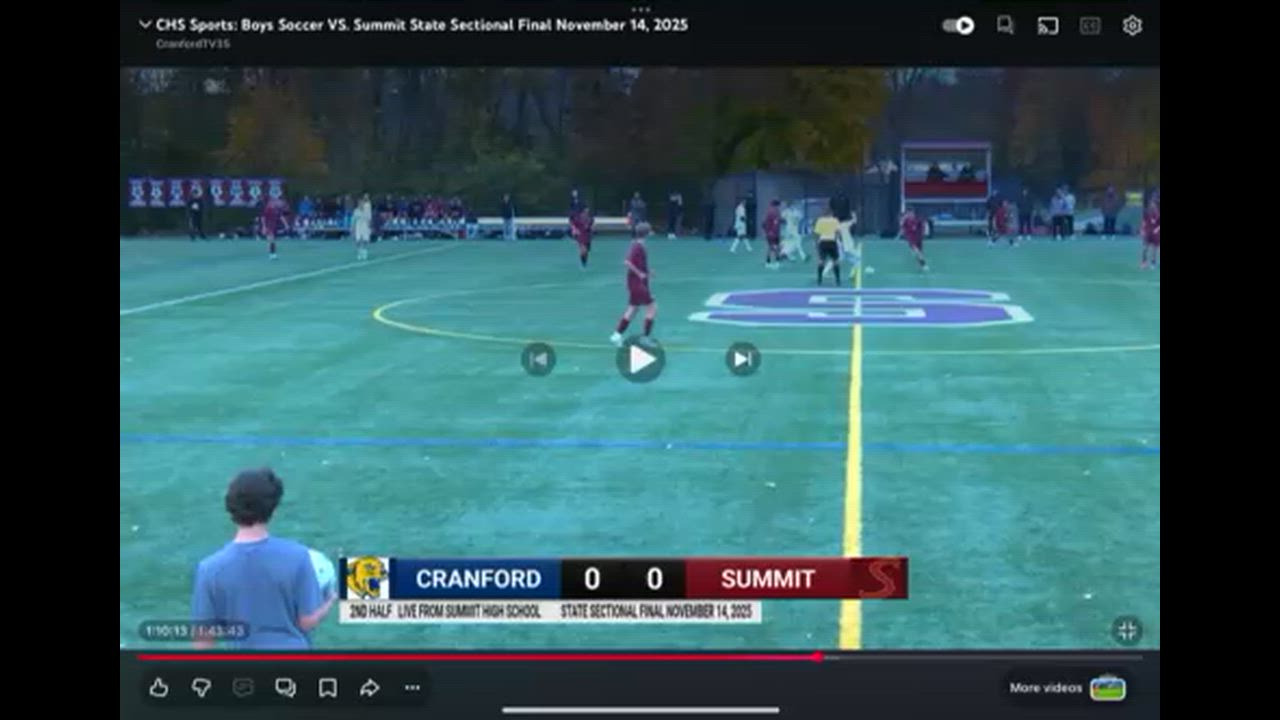Viewport: 1280px width, 720px height.
Task: Toggle the autoplay switch
Action: 958,26
